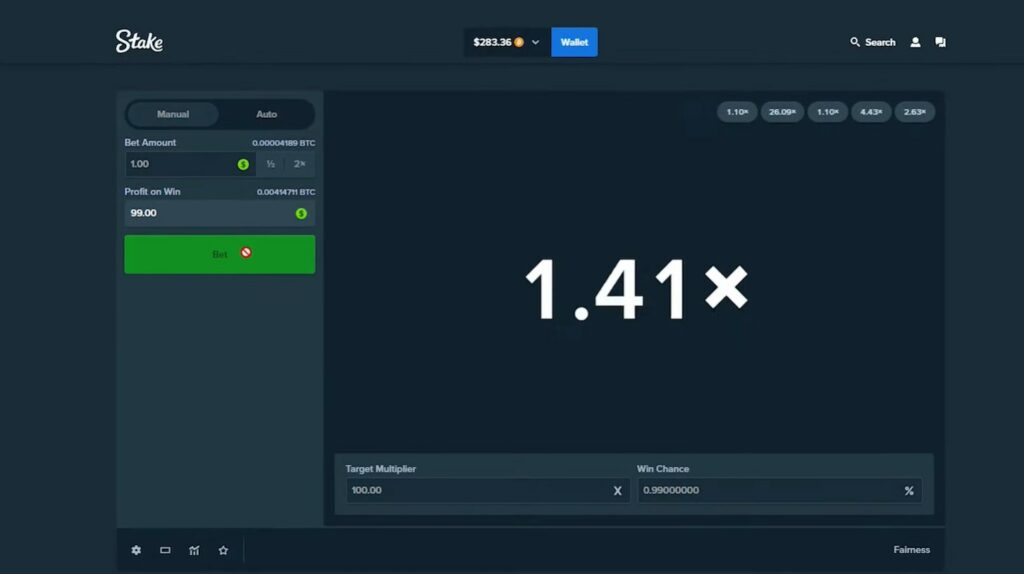This screenshot has width=1024, height=574.
Task: Switch to Auto betting mode
Action: pos(266,114)
